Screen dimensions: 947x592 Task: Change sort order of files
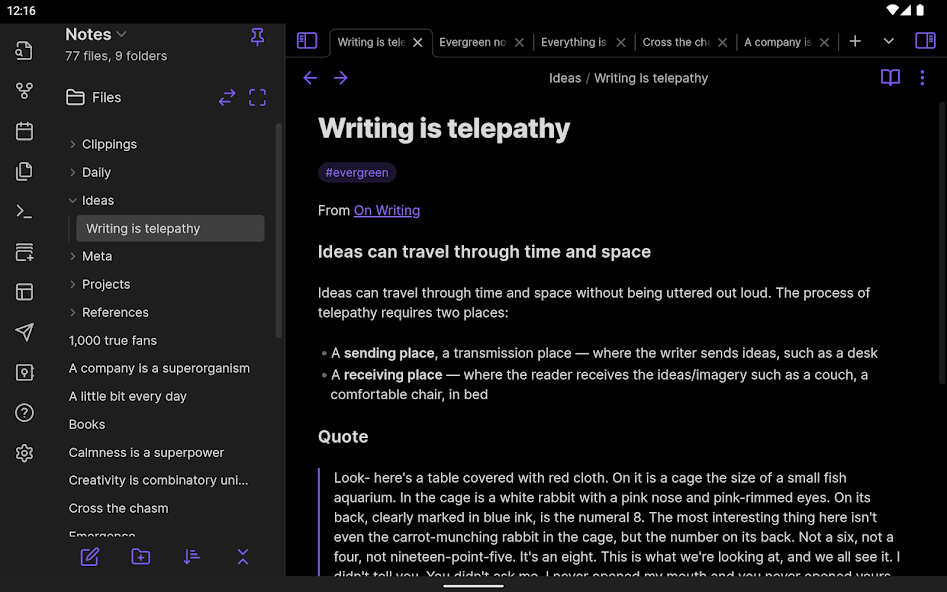click(x=192, y=557)
